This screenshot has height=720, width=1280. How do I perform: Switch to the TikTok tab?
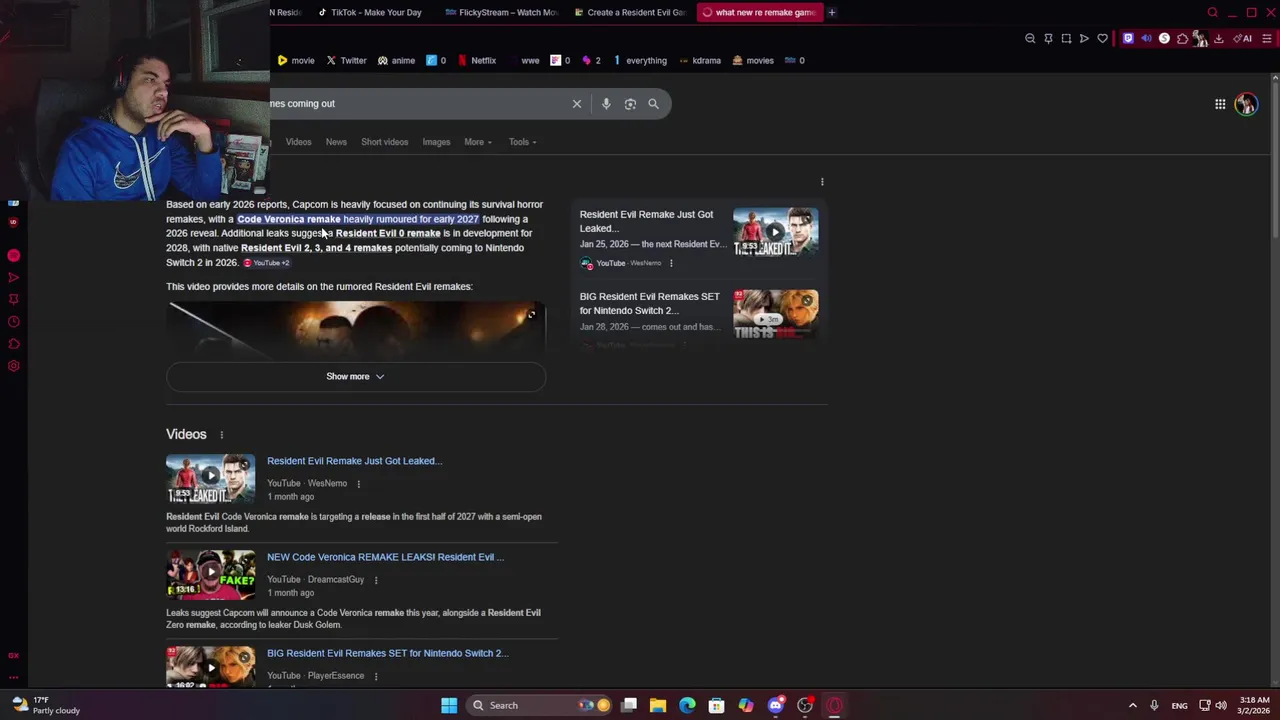point(368,13)
